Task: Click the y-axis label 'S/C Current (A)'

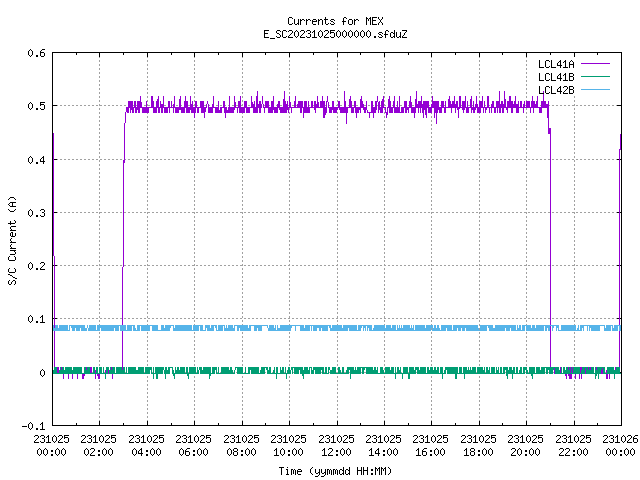Action: click(x=12, y=240)
